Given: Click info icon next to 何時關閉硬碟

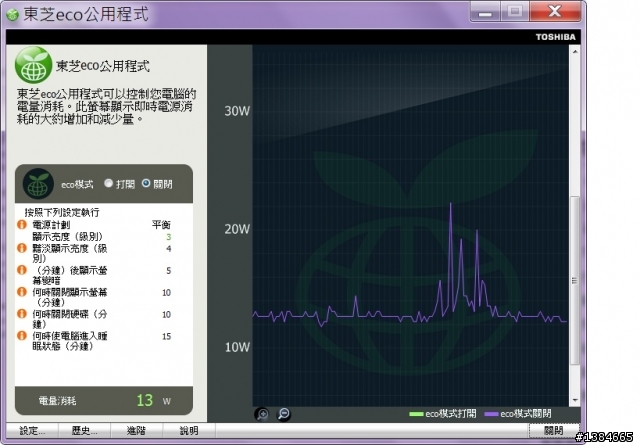Looking at the screenshot, I should tap(22, 314).
